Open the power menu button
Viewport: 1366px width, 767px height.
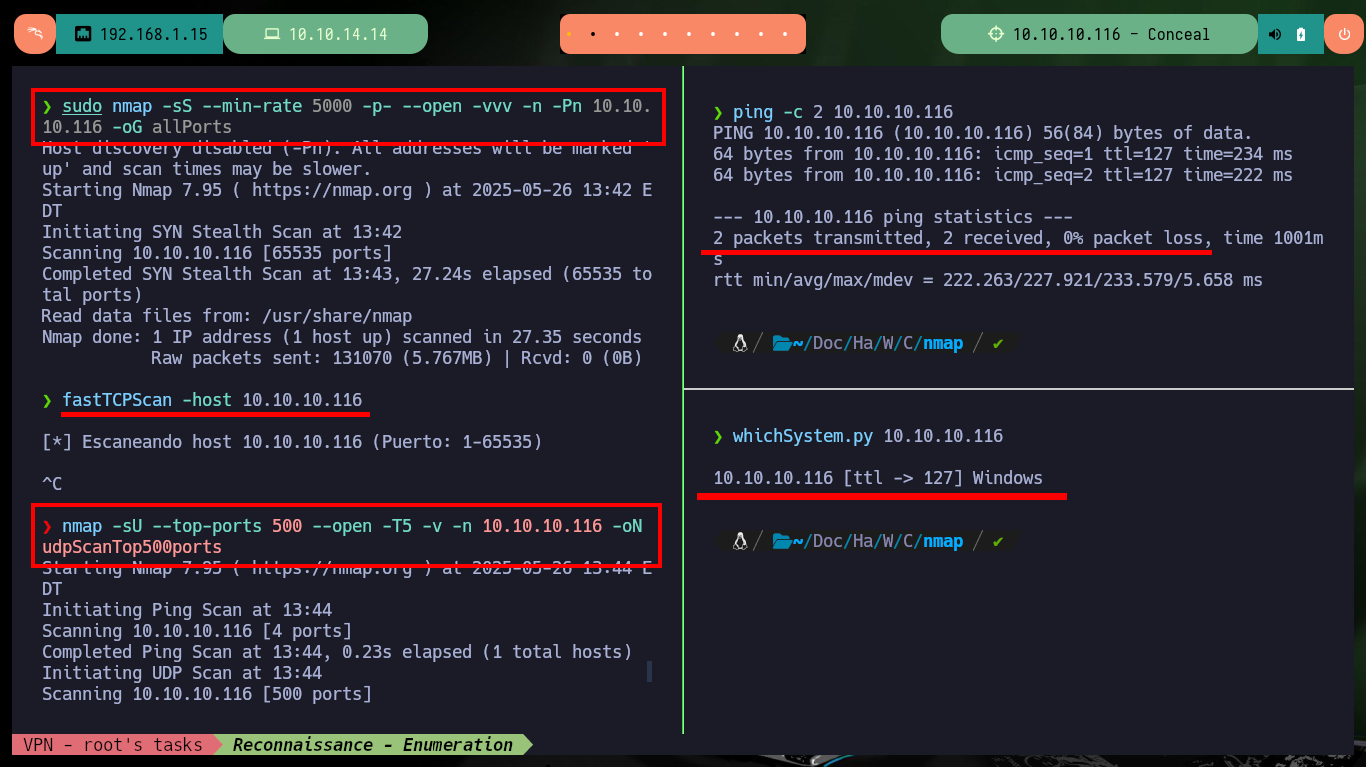[1343, 34]
